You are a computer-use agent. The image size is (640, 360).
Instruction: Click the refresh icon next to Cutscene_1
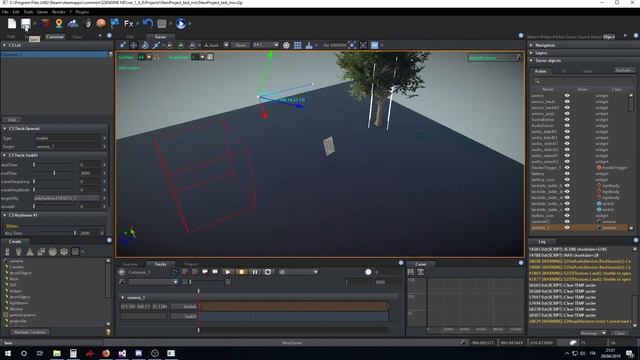(x=175, y=272)
